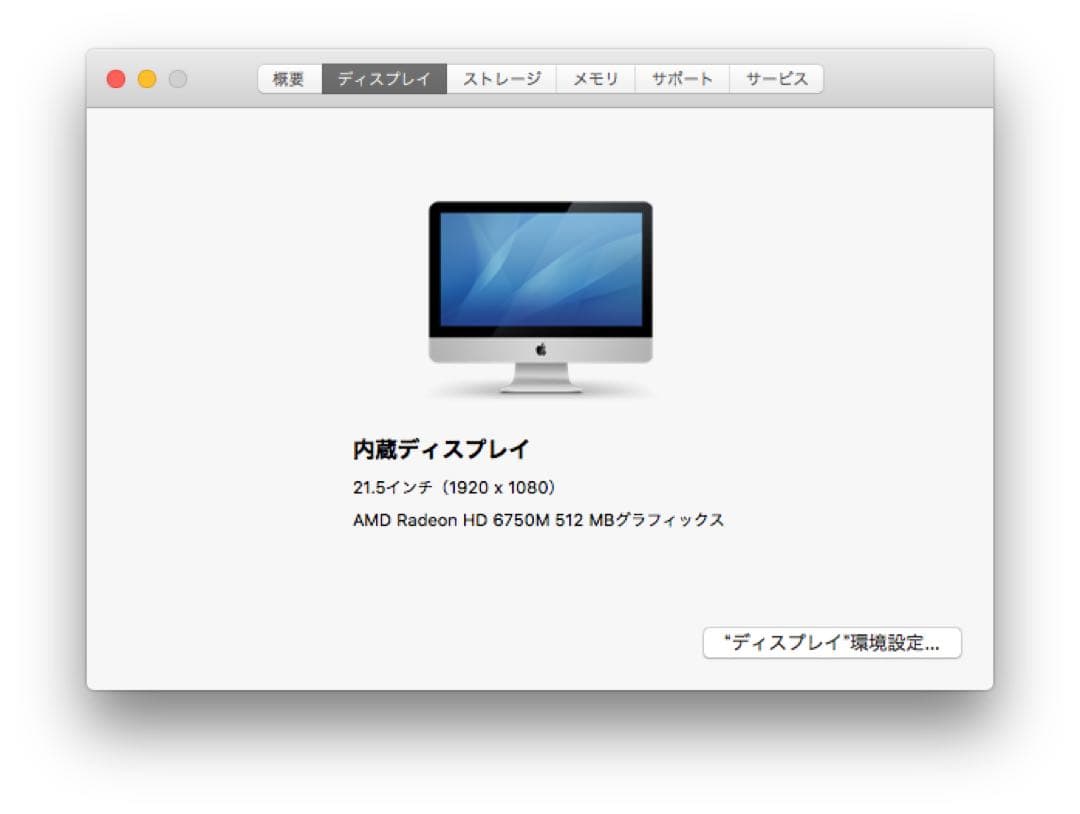Minimize the window with the yellow button
The image size is (1080, 814).
(x=146, y=77)
